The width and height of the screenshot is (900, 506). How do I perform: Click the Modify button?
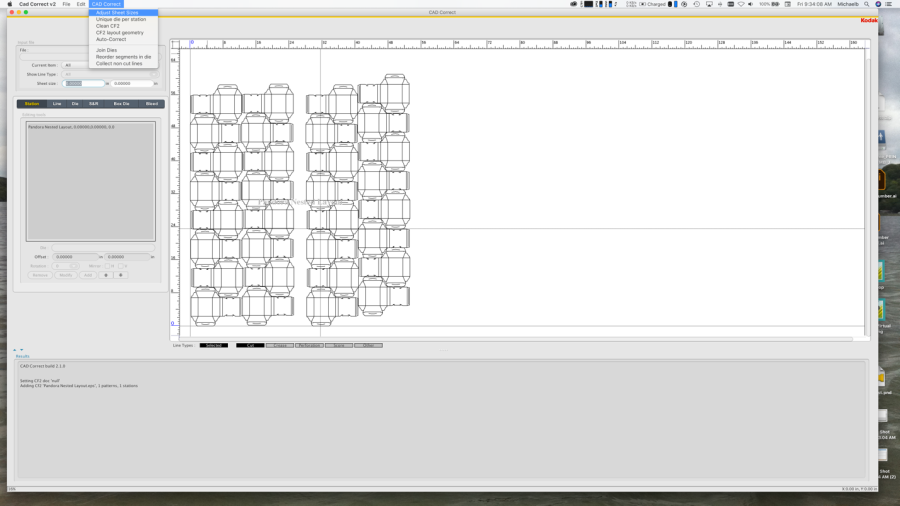[x=65, y=275]
